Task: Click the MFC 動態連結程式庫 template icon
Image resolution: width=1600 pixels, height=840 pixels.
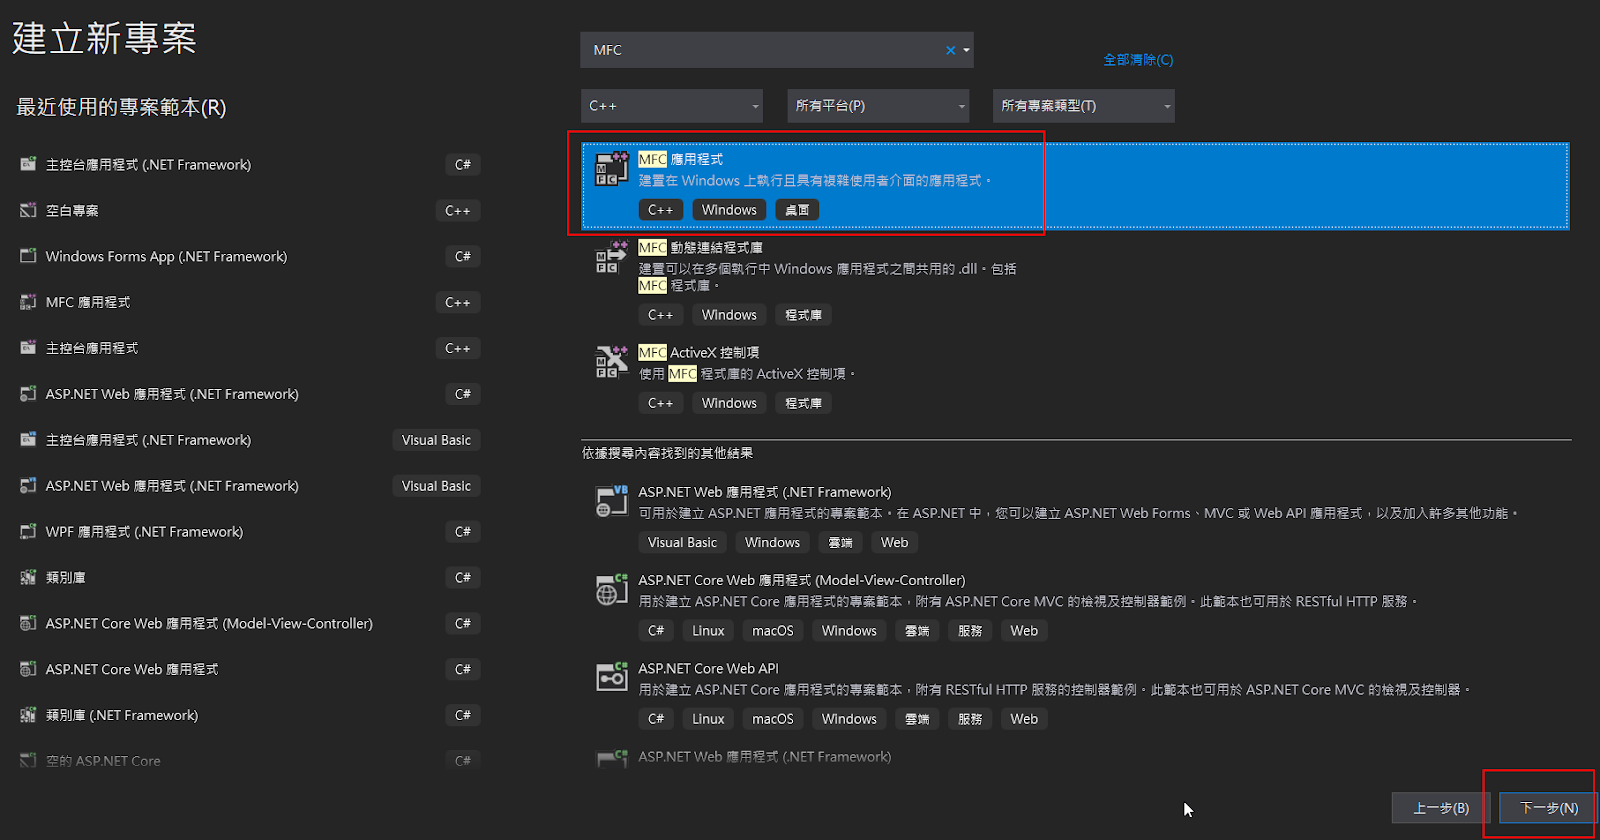Action: (611, 257)
